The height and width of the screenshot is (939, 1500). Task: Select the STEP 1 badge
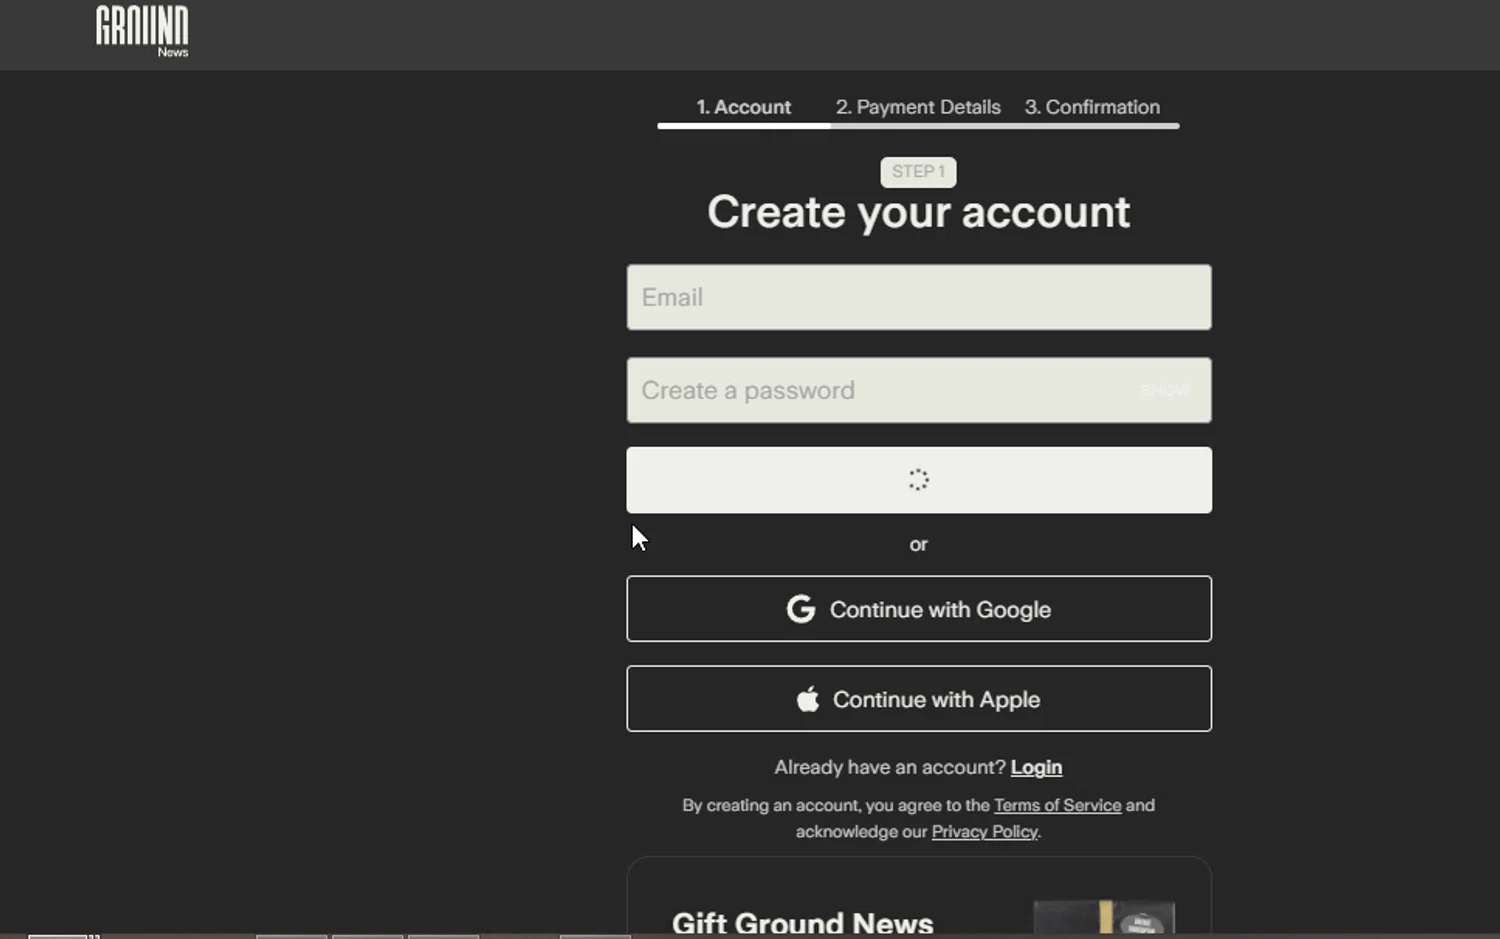[x=918, y=172]
